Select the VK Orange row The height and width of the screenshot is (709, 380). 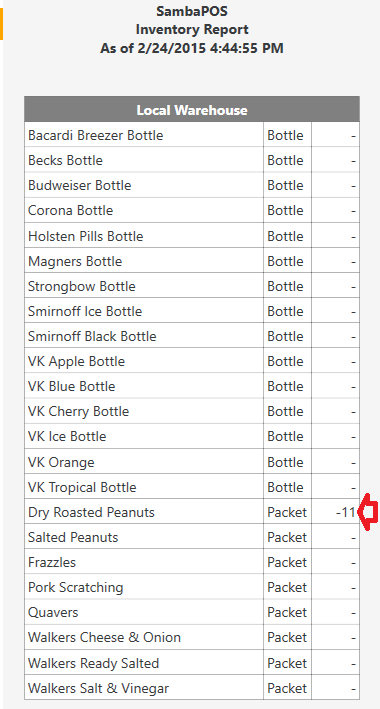(192, 462)
